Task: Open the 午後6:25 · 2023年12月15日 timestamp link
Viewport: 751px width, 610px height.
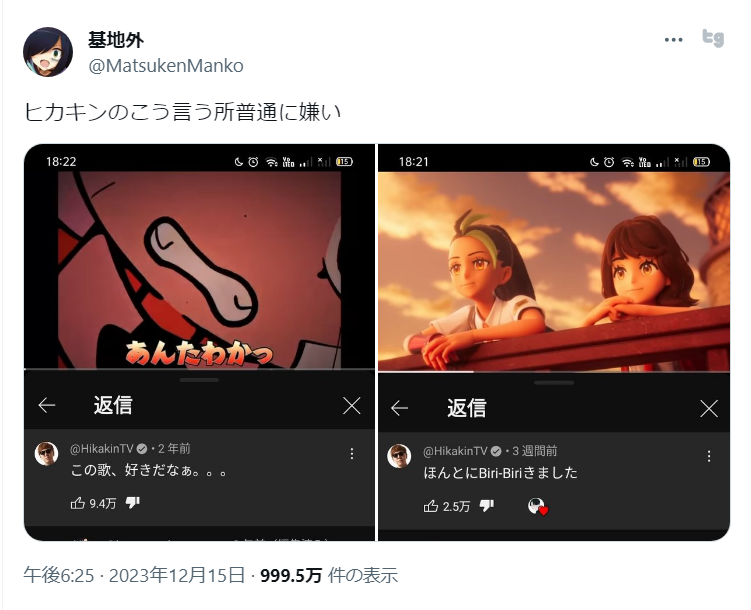Action: [134, 575]
